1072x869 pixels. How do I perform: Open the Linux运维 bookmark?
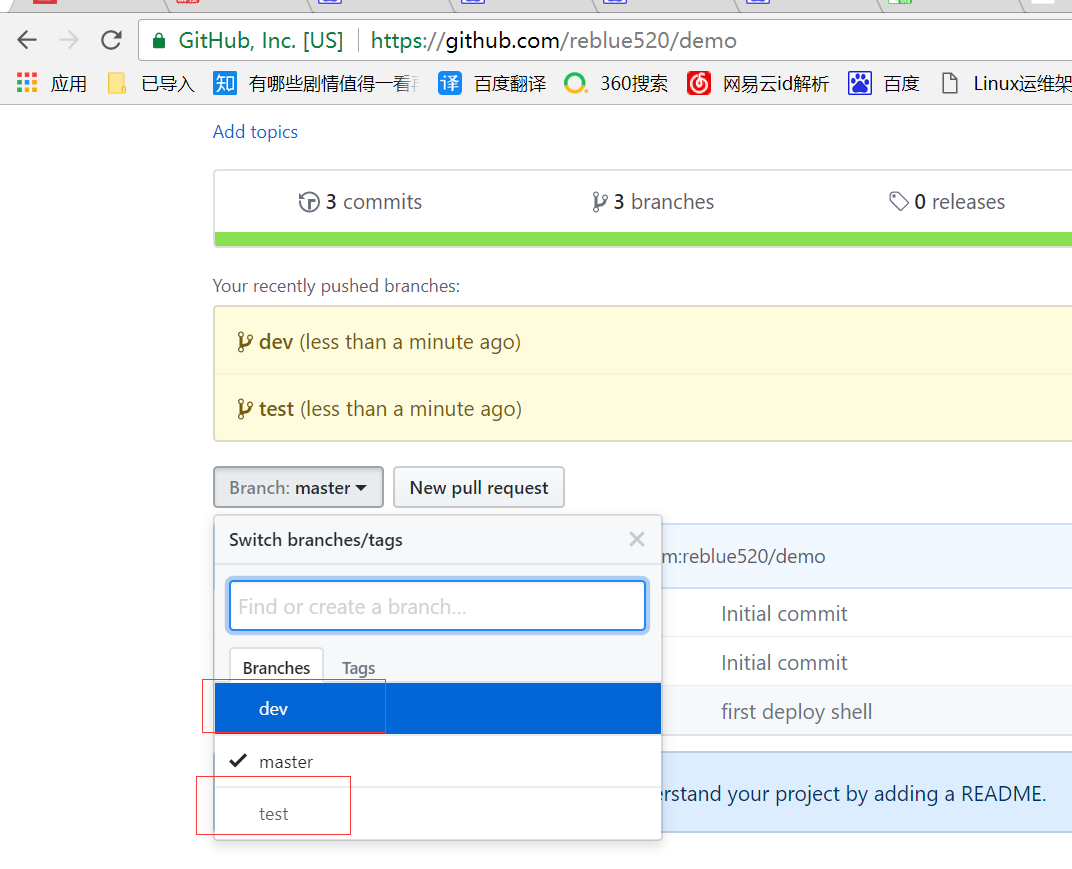[x=1005, y=83]
